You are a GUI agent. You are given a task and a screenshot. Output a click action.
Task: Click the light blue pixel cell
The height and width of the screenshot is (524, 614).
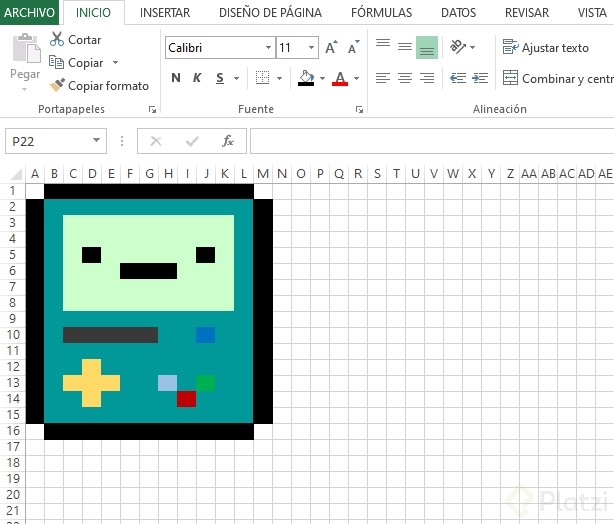pyautogui.click(x=168, y=383)
